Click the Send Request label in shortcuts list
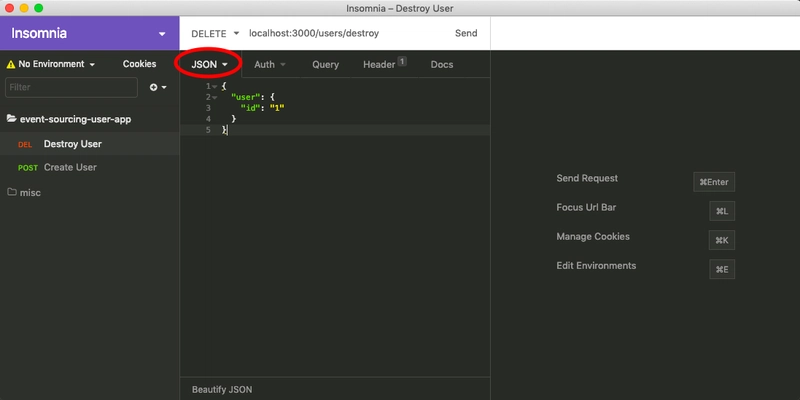800x400 pixels. coord(587,178)
